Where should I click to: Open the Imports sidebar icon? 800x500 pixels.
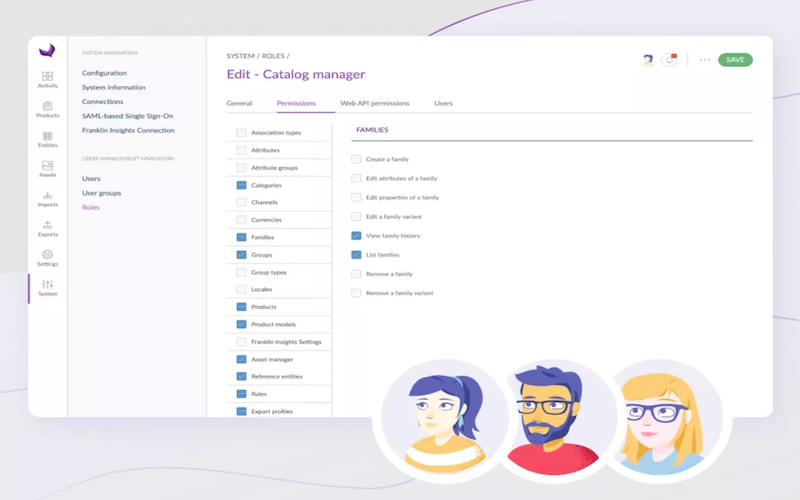(x=47, y=199)
